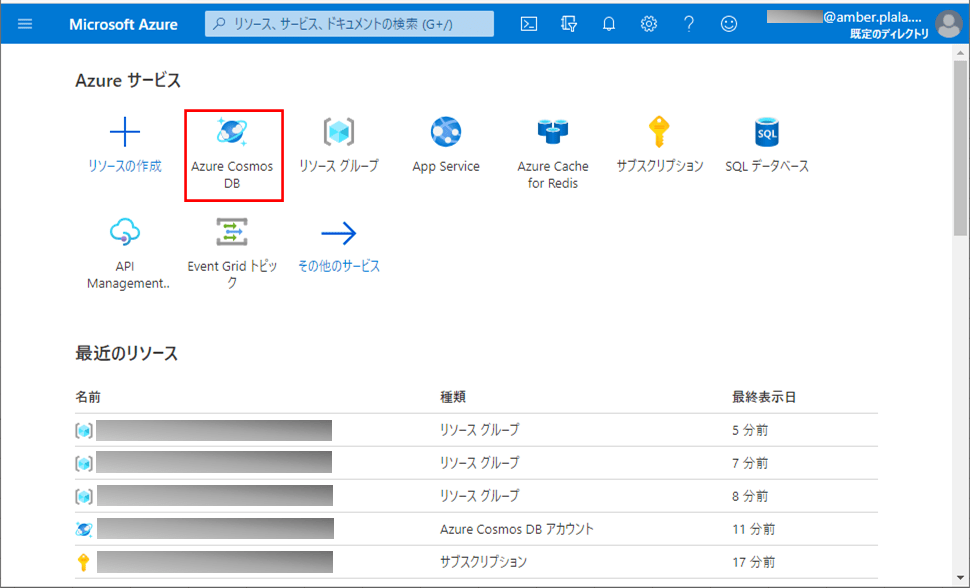Open directory and subscription filter icon
The image size is (970, 588).
(x=569, y=24)
